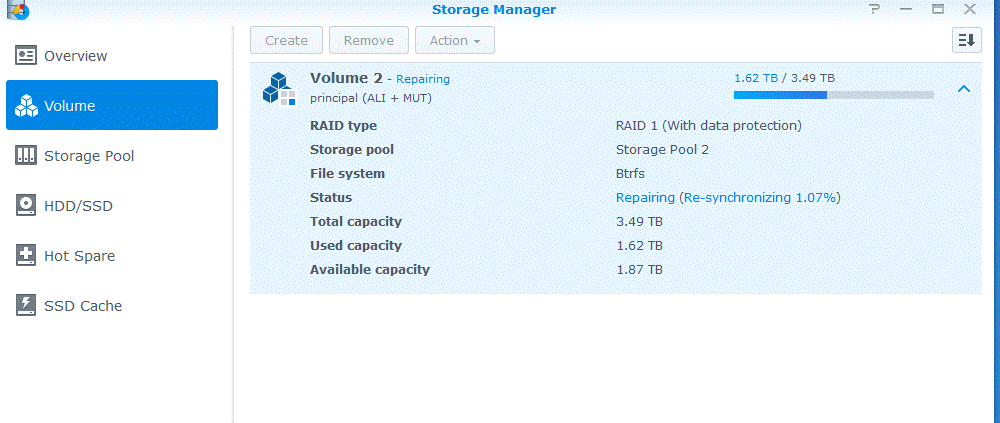Click the Repairing link beside the Volume 2 title
Viewport: 1000px width, 423px height.
click(x=423, y=79)
